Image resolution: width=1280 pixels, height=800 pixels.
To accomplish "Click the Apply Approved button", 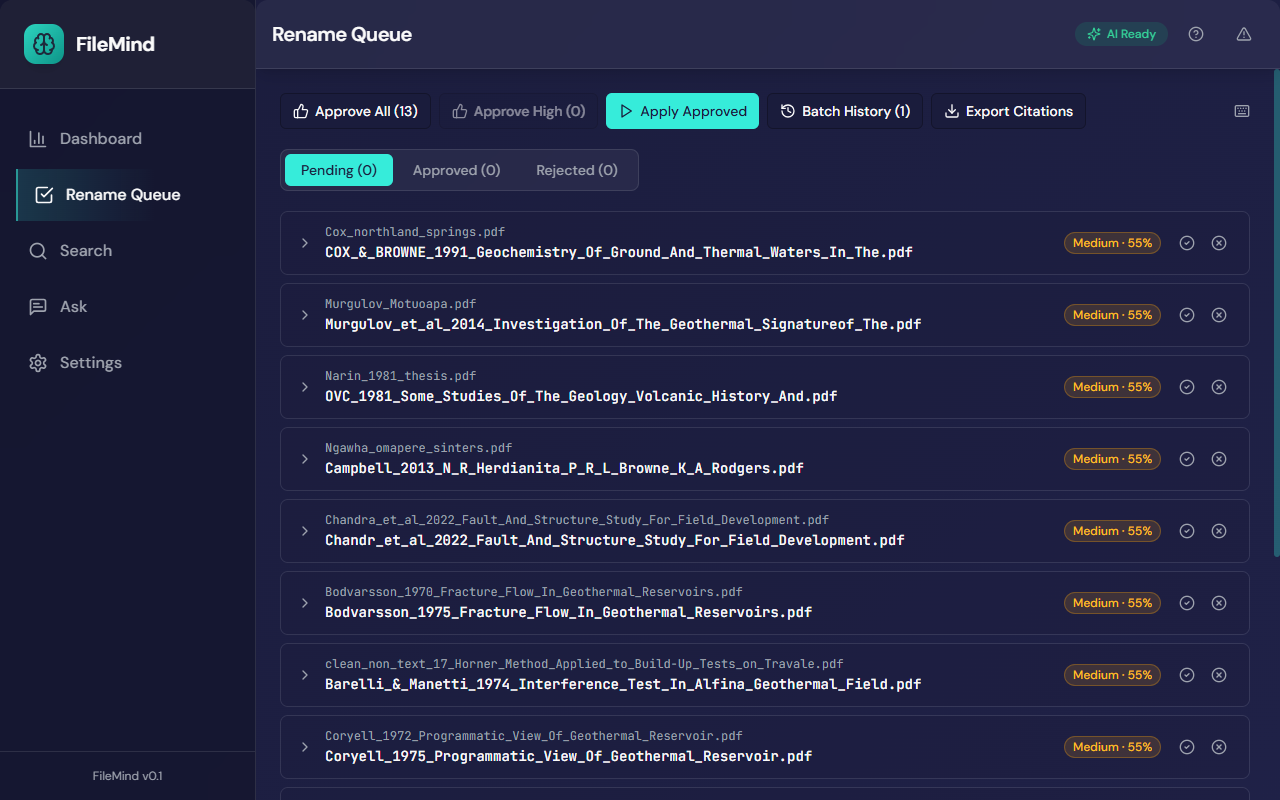I will click(682, 111).
